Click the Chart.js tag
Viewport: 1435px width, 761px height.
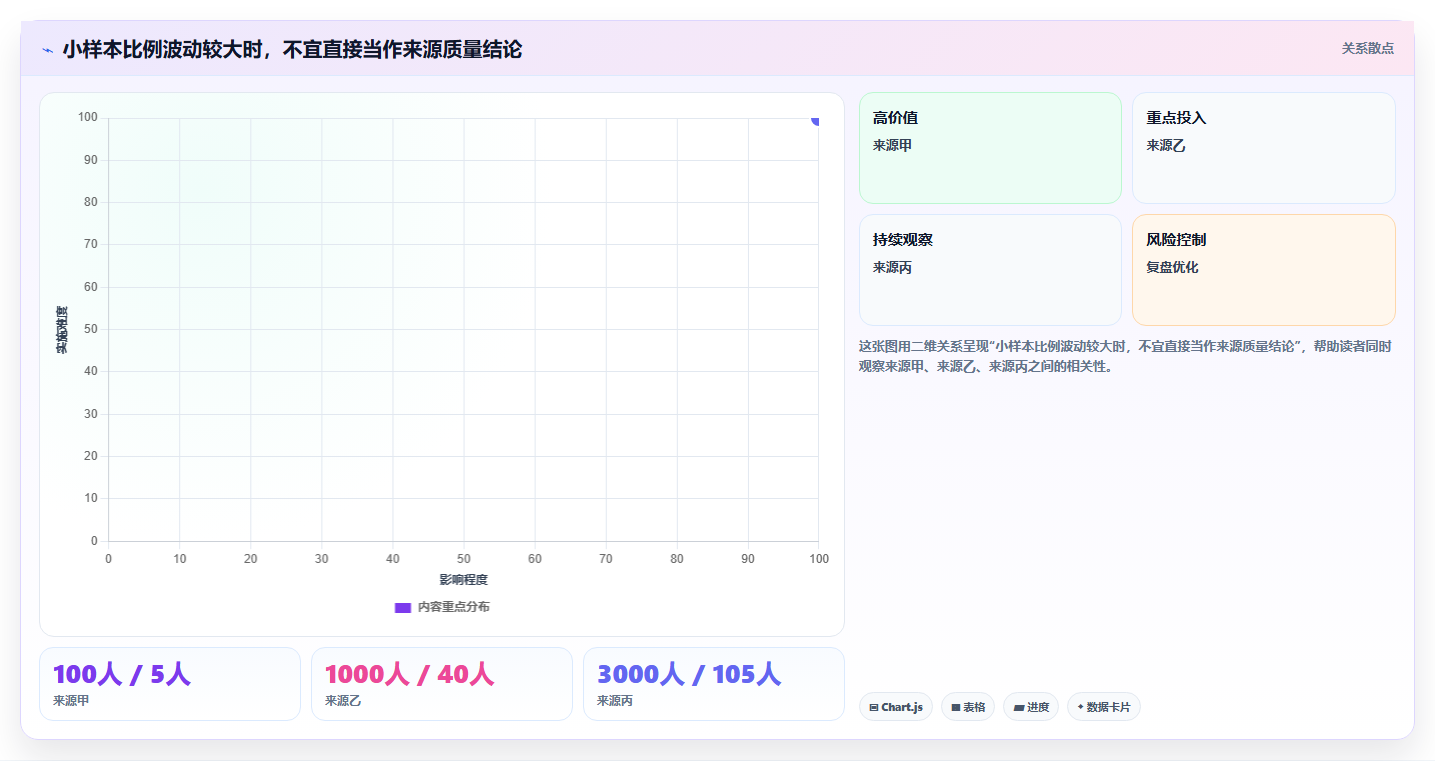[896, 707]
